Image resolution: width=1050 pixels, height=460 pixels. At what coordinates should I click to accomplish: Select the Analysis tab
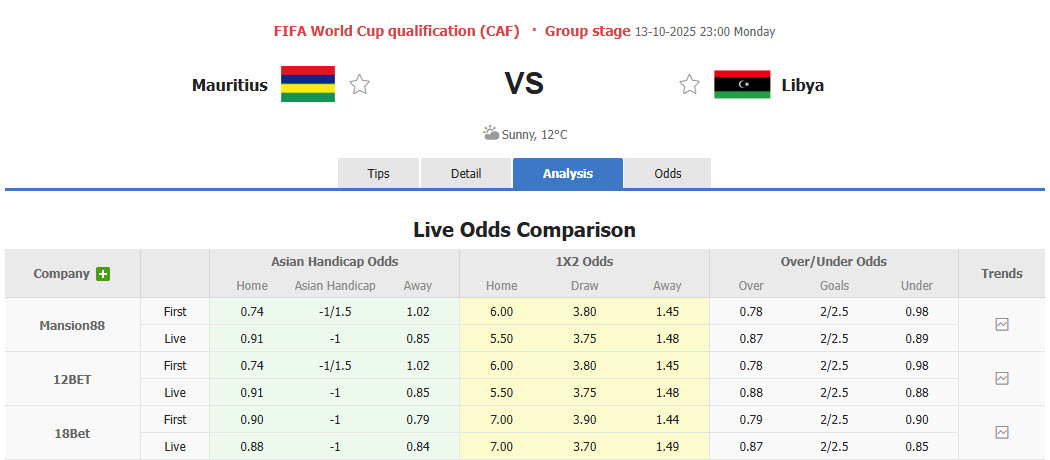point(568,173)
